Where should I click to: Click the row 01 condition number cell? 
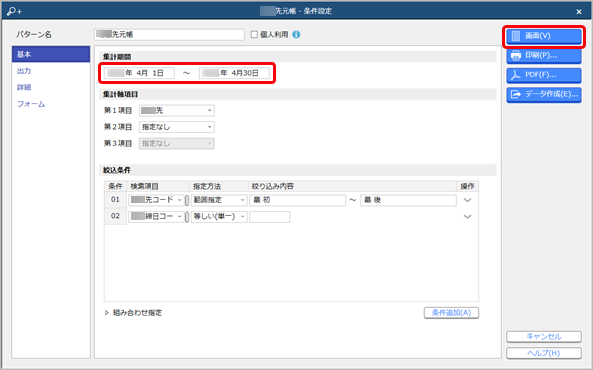115,200
